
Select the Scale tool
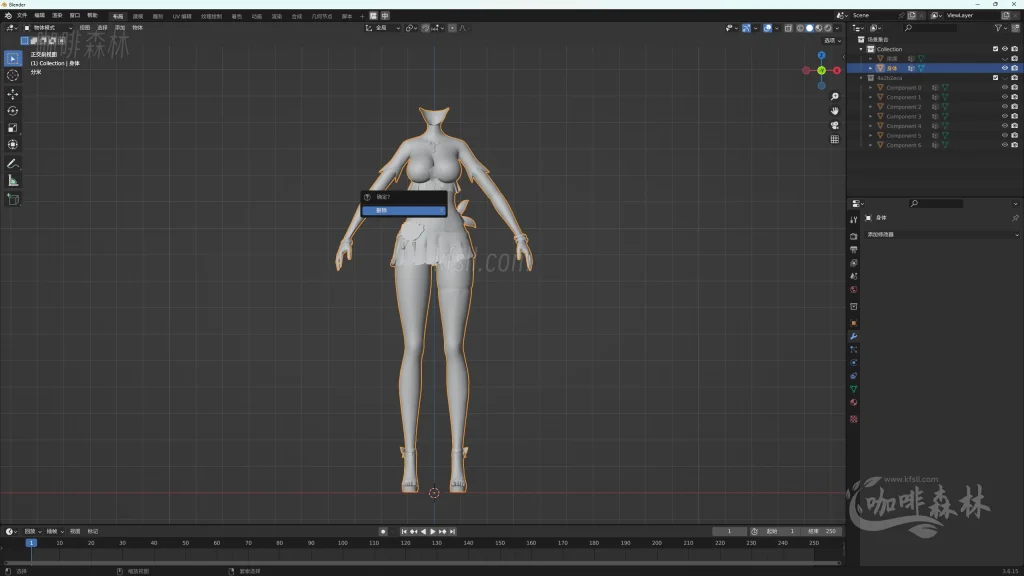coord(12,128)
